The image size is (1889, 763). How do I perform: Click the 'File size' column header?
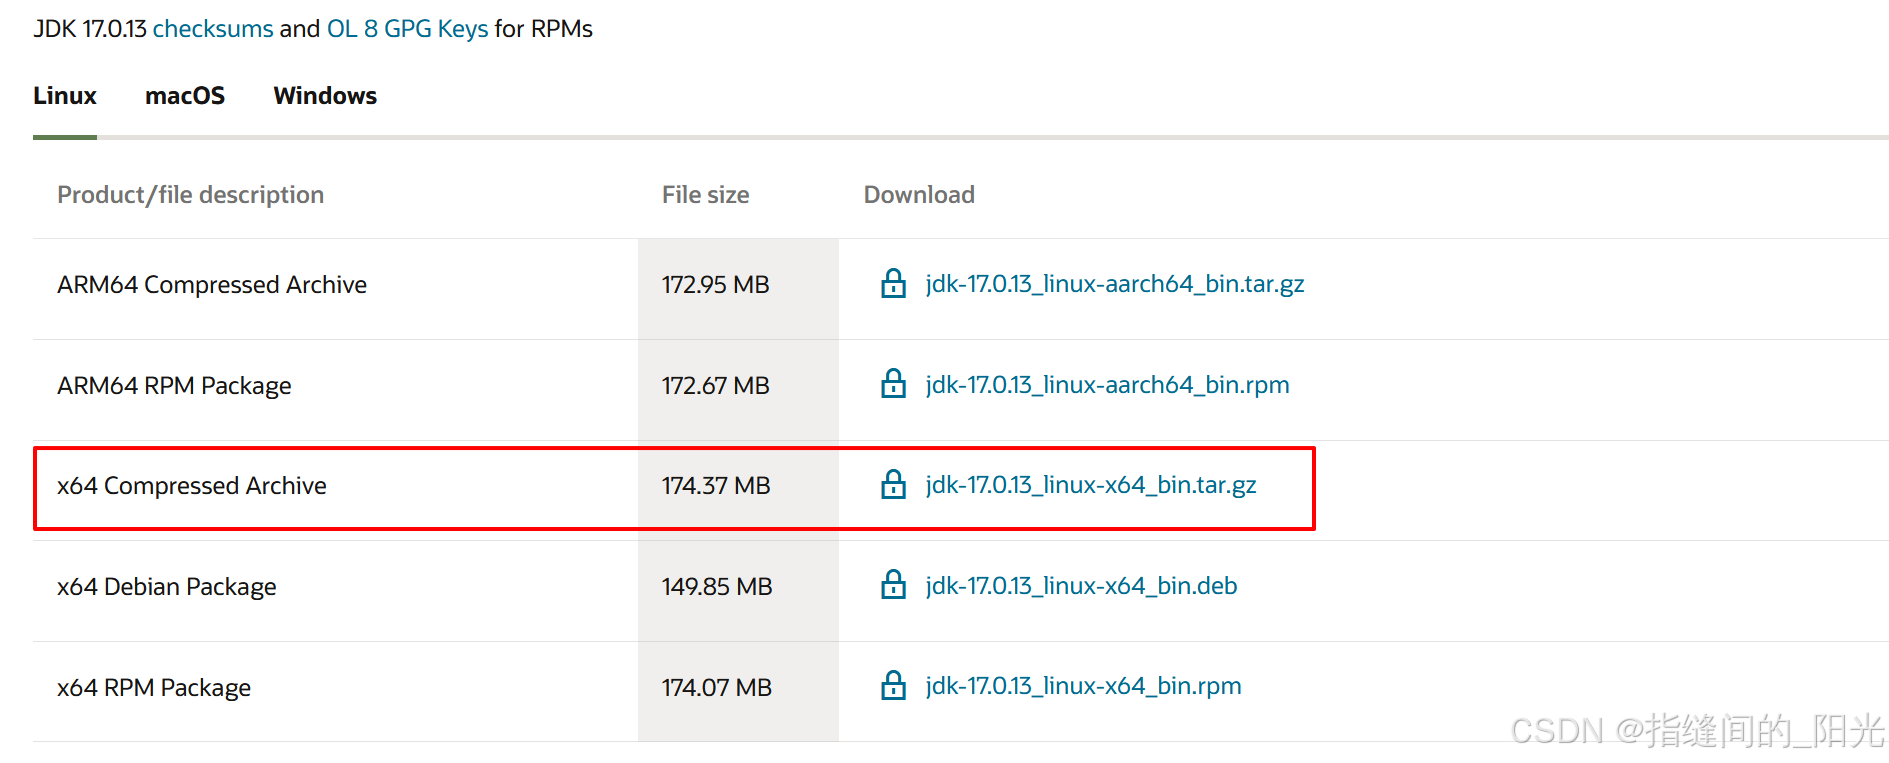tap(705, 195)
